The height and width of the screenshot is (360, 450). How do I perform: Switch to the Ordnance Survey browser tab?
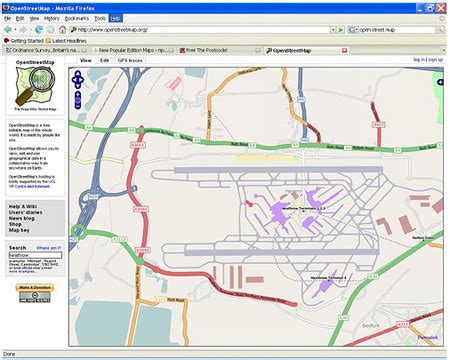coord(46,50)
